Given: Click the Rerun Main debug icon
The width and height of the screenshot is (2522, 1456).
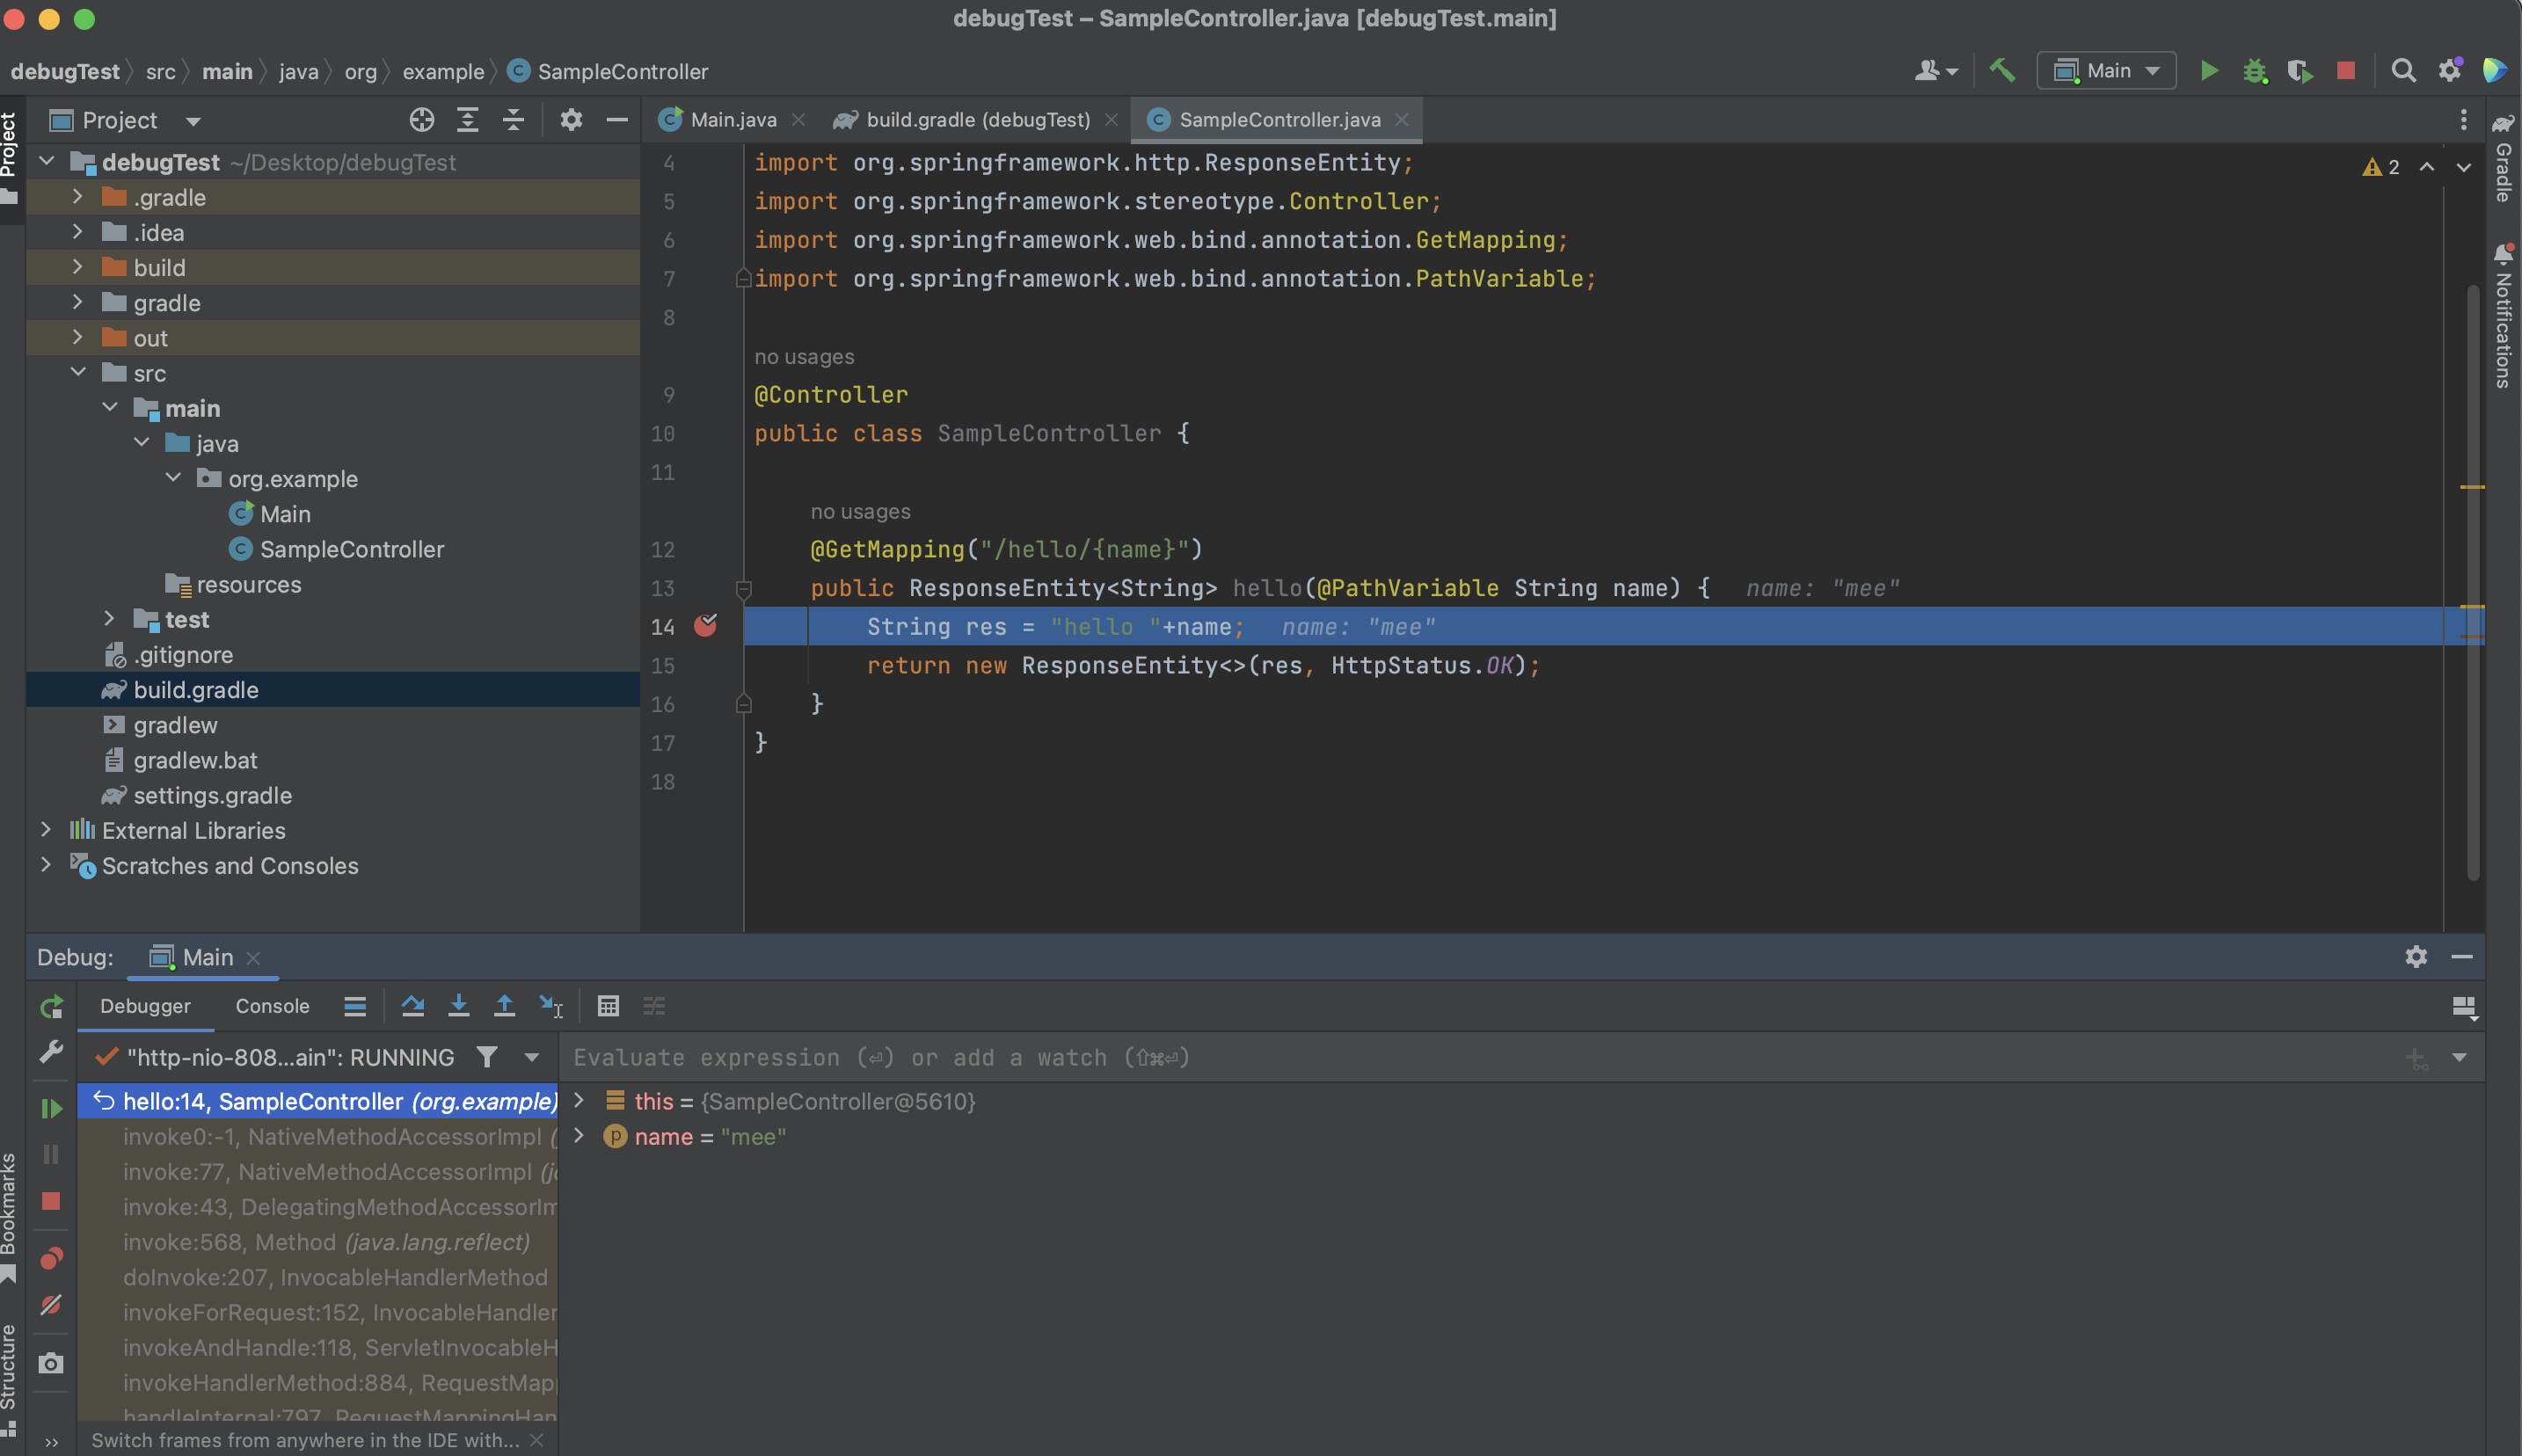Looking at the screenshot, I should [51, 1007].
